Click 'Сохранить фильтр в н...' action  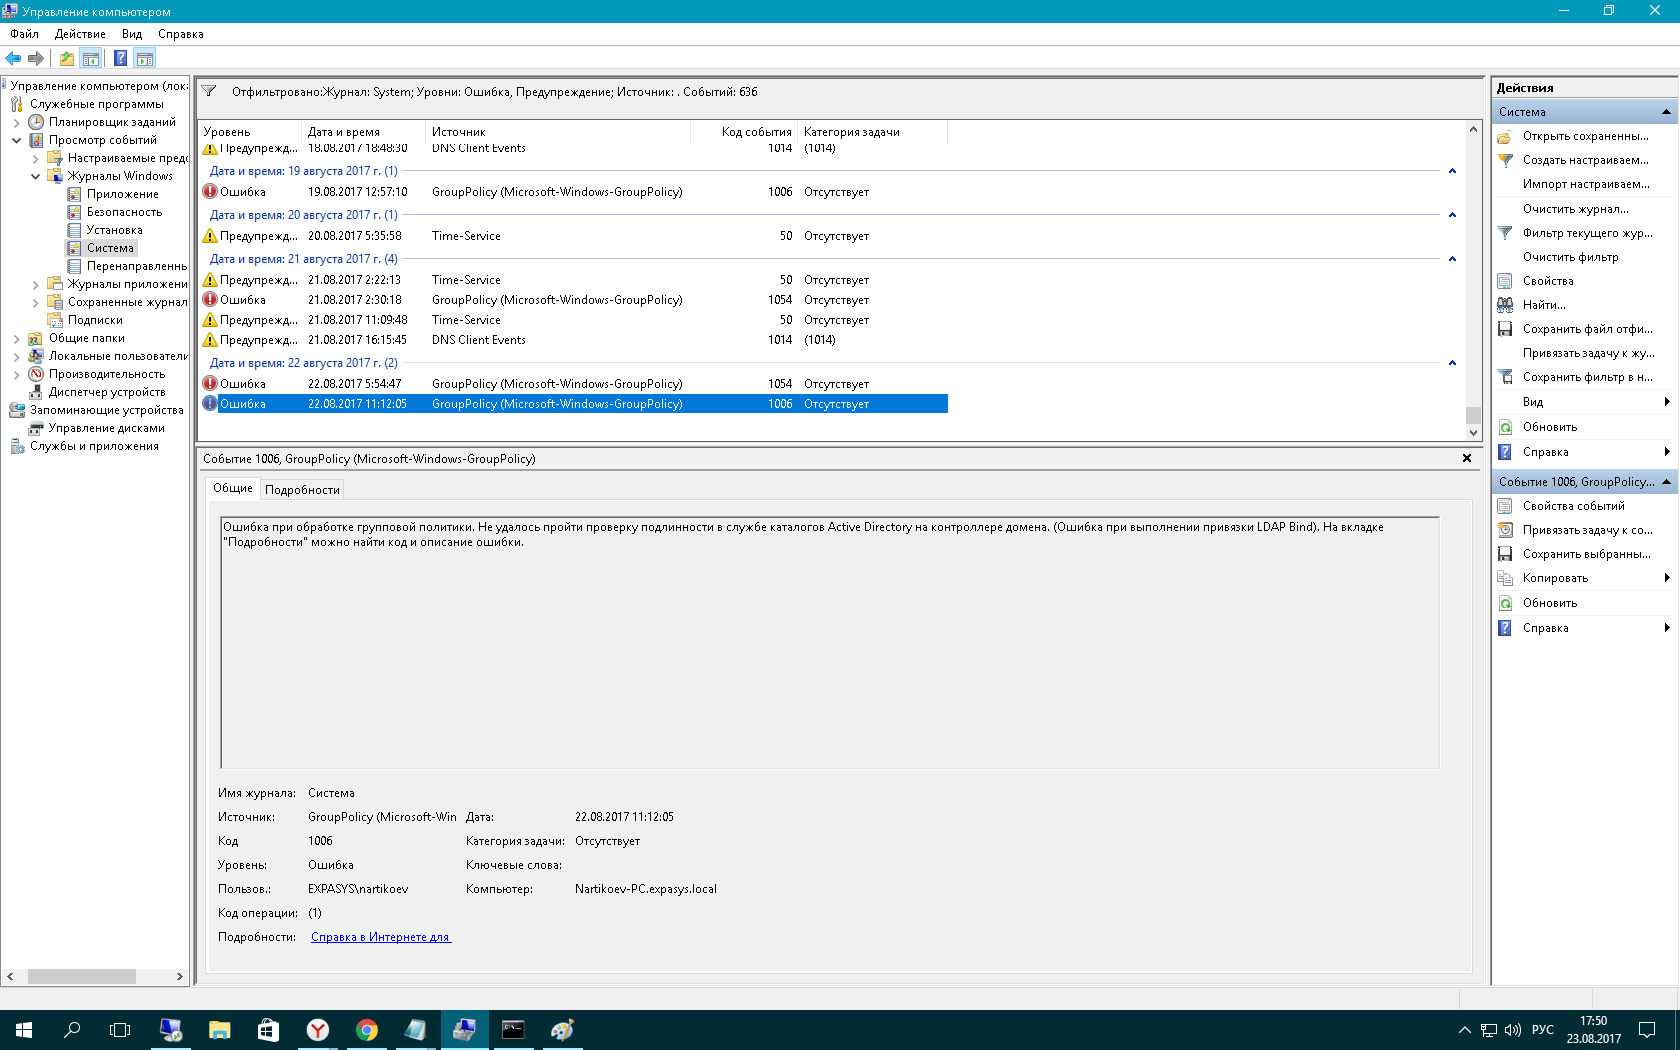click(x=1585, y=377)
